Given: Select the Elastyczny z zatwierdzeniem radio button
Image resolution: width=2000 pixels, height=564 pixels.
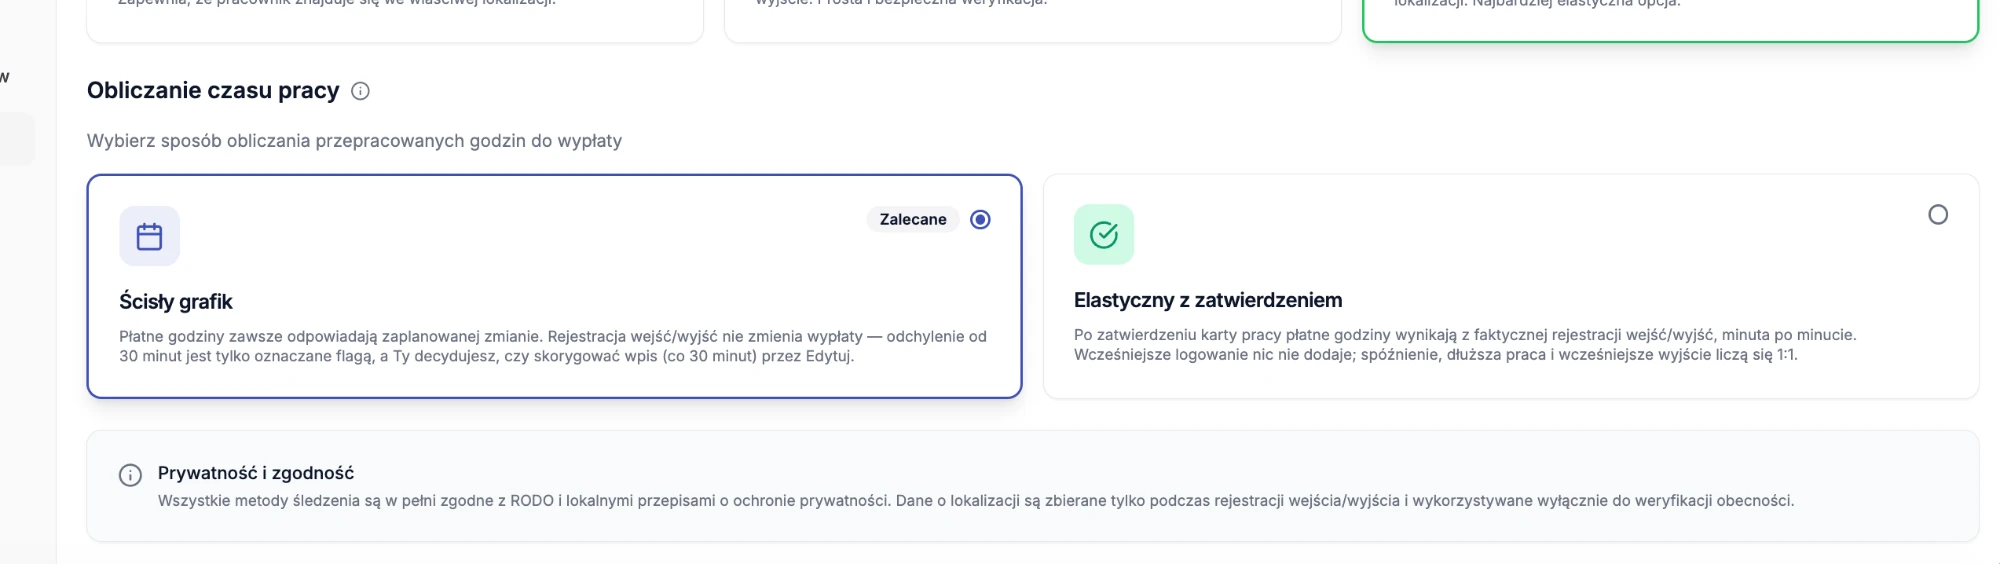Looking at the screenshot, I should tap(1938, 215).
